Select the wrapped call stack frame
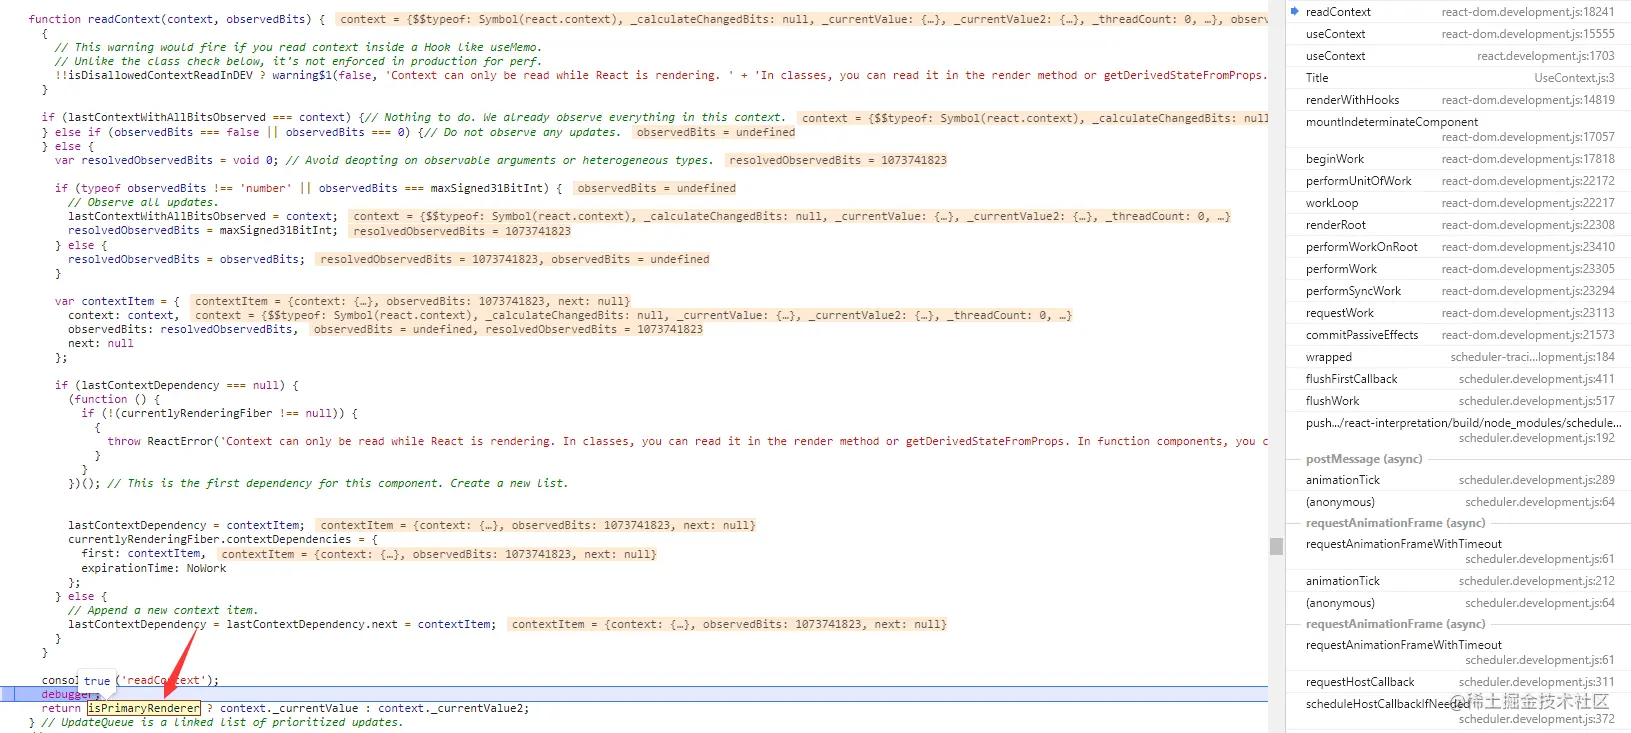 1458,357
